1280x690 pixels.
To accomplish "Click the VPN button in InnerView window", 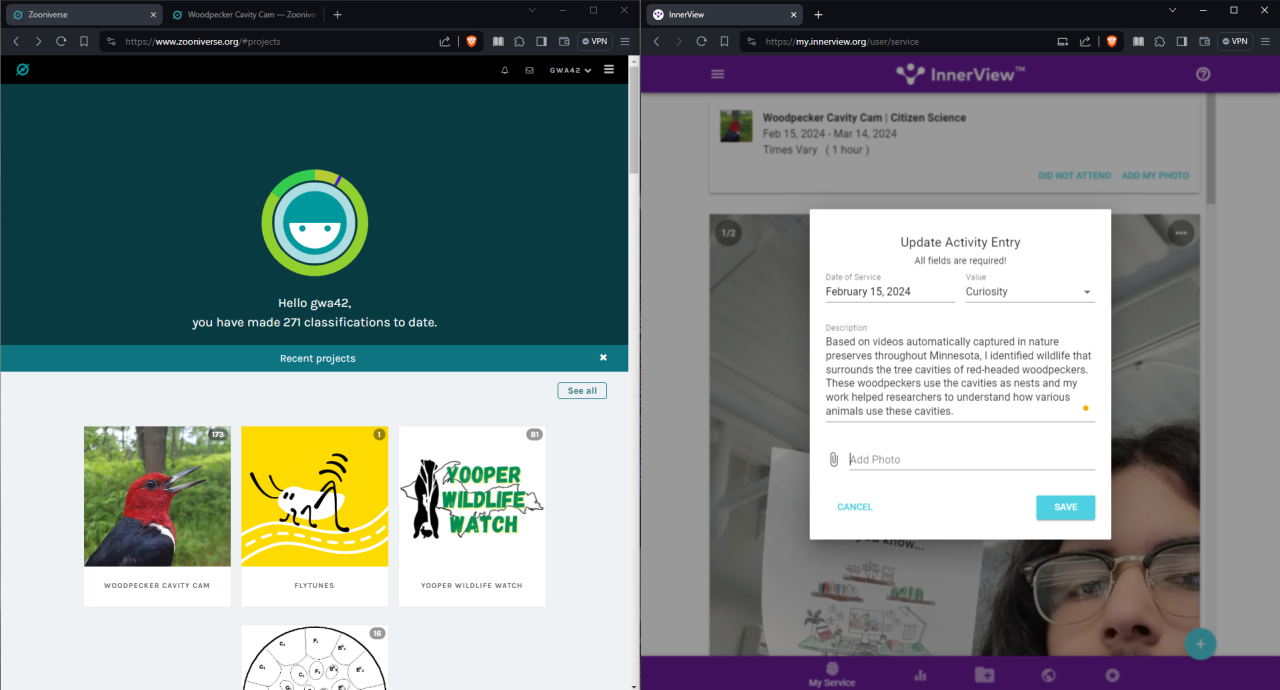I will (x=1234, y=41).
